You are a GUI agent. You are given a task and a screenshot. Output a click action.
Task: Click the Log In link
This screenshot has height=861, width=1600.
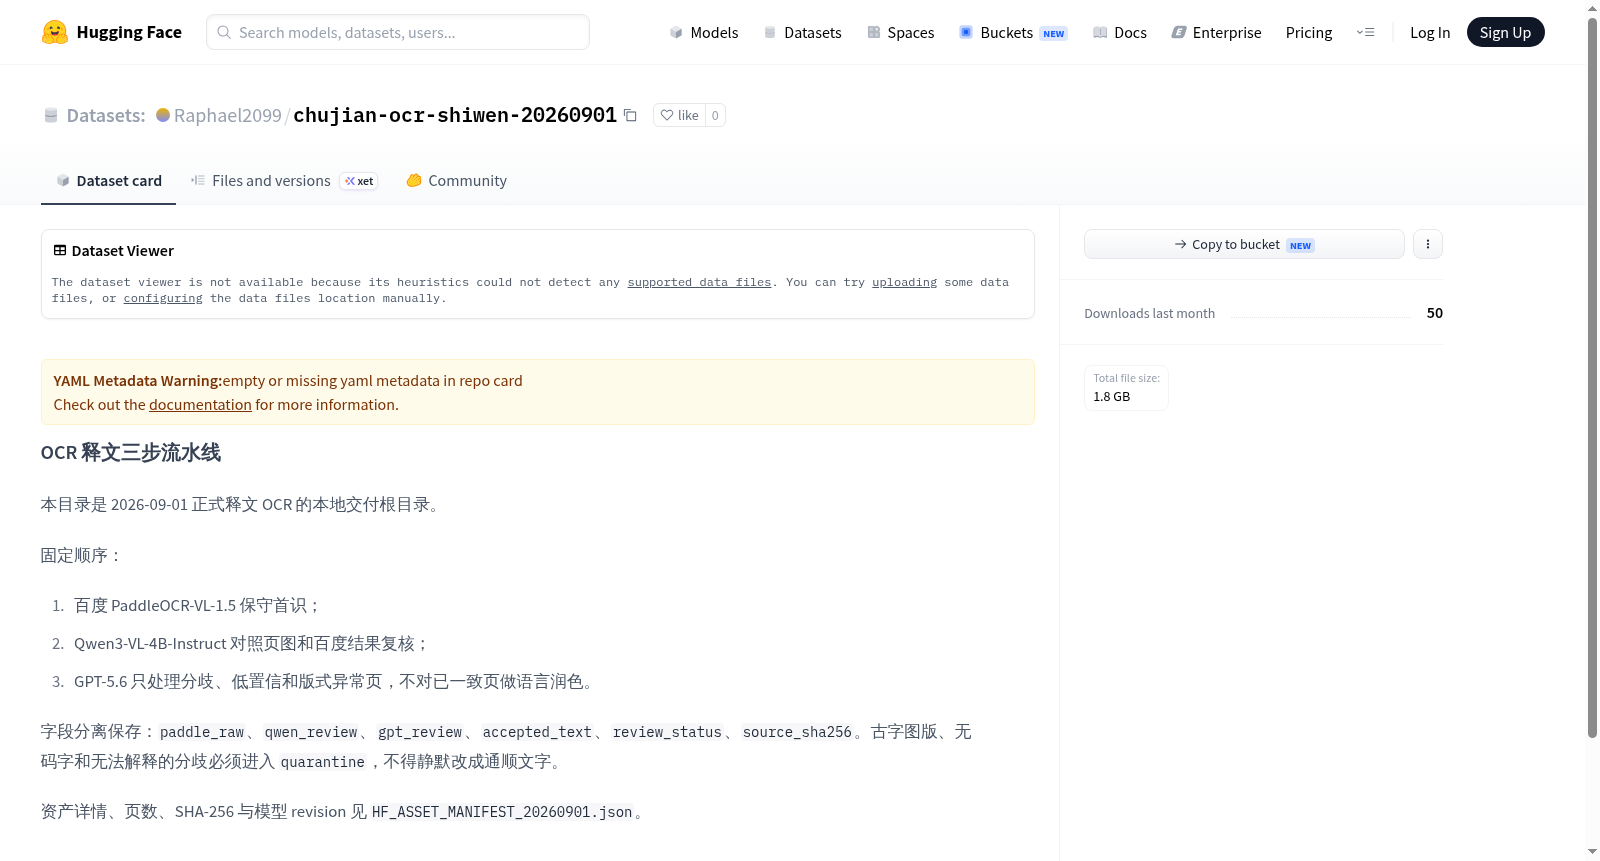point(1430,32)
